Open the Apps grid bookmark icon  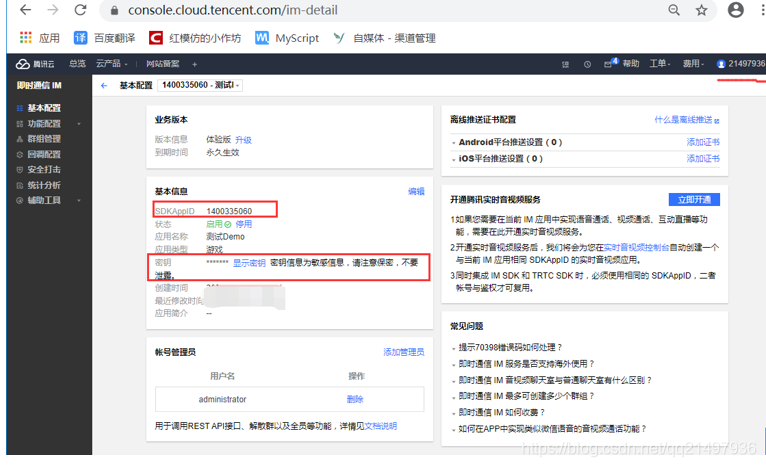(x=25, y=38)
